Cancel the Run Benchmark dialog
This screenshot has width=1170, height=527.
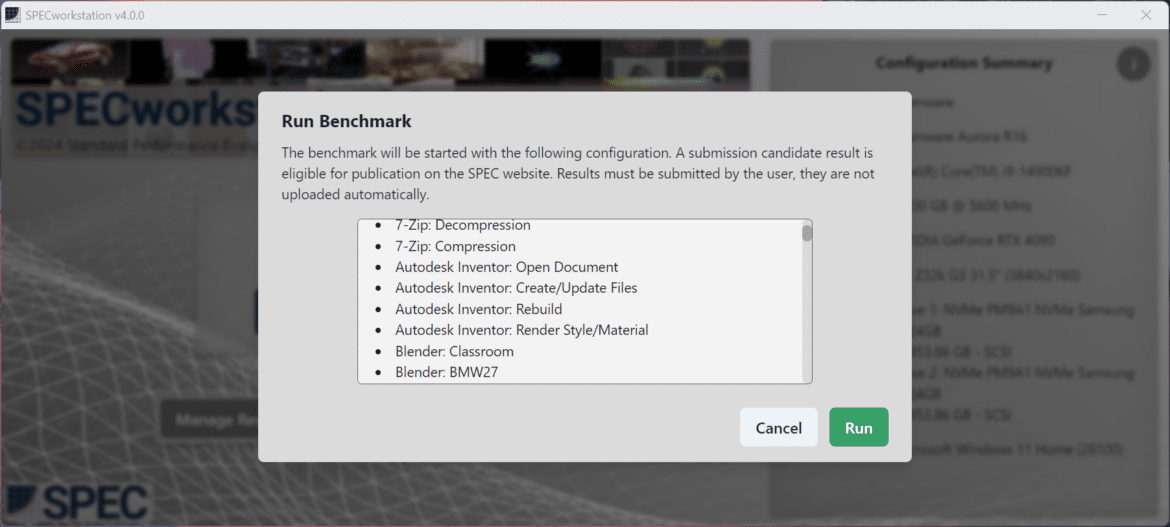click(778, 428)
